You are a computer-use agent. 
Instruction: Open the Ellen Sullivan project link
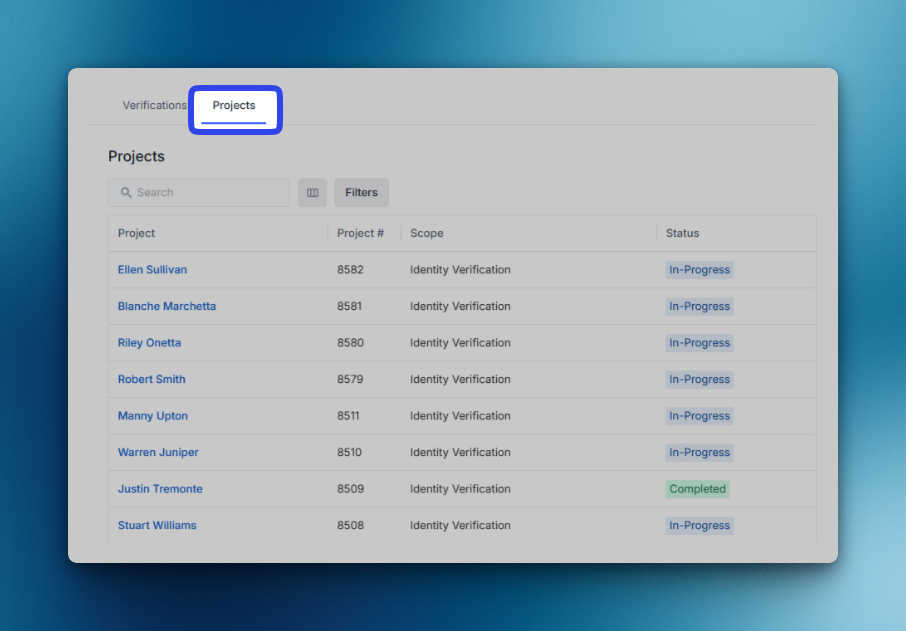[152, 270]
